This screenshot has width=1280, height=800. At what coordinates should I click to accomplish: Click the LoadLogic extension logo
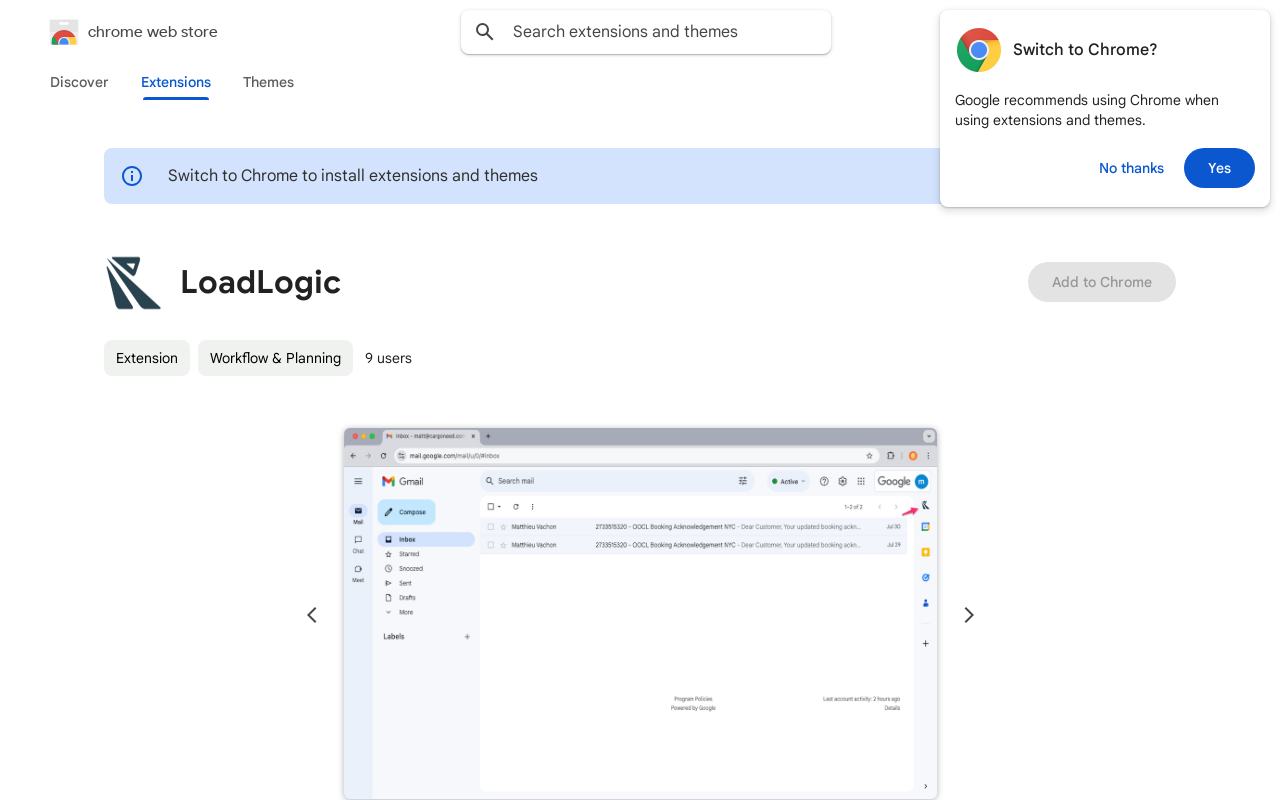click(x=133, y=283)
